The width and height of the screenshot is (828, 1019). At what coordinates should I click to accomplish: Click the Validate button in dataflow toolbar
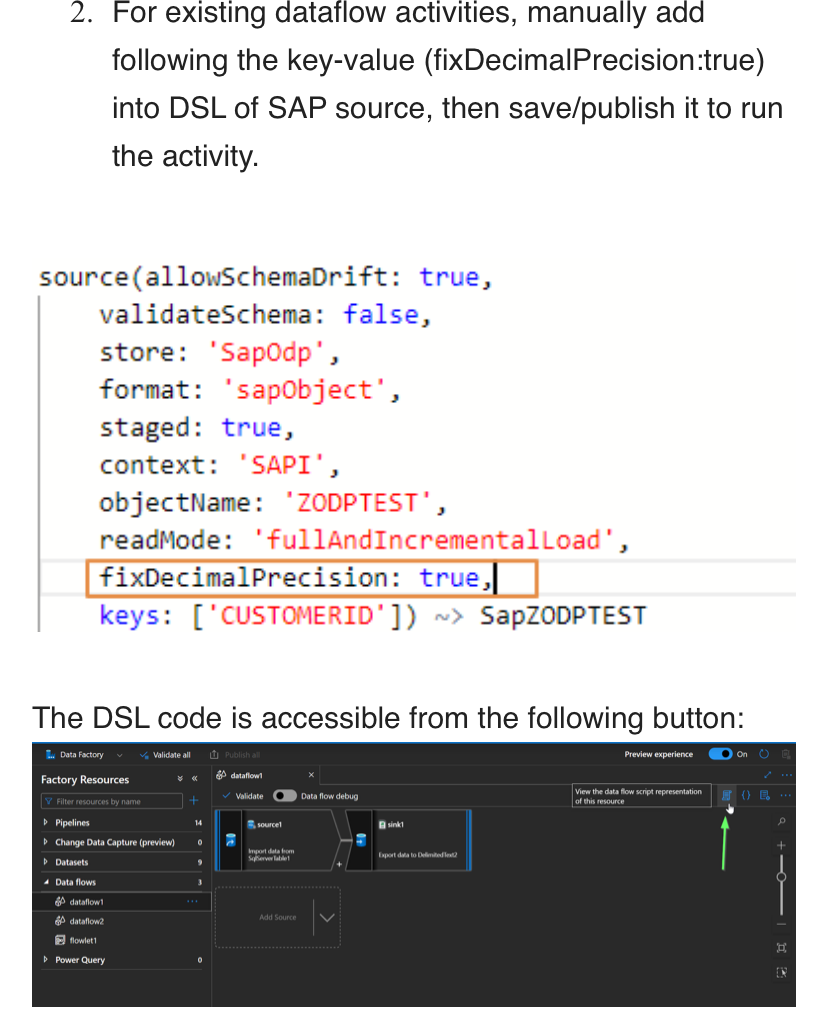click(242, 795)
